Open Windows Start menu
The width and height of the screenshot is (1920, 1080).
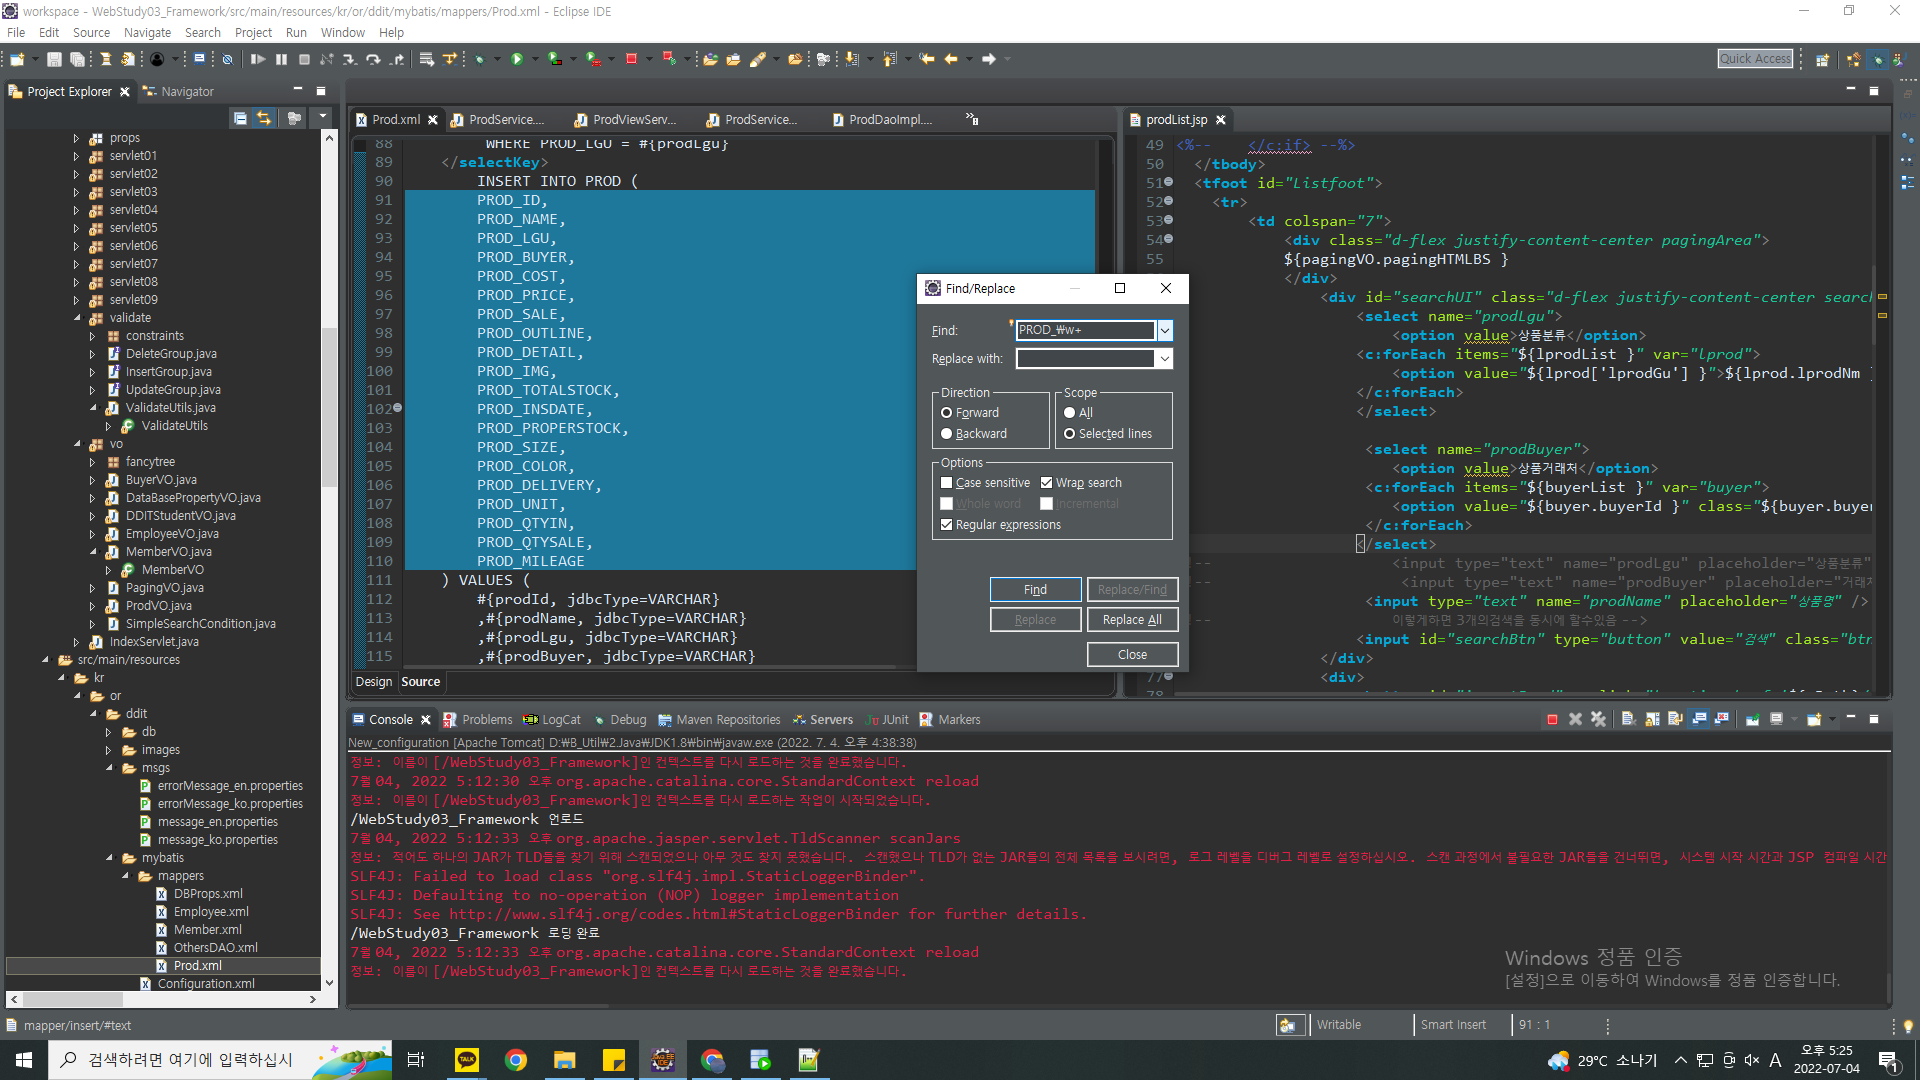(x=24, y=1060)
